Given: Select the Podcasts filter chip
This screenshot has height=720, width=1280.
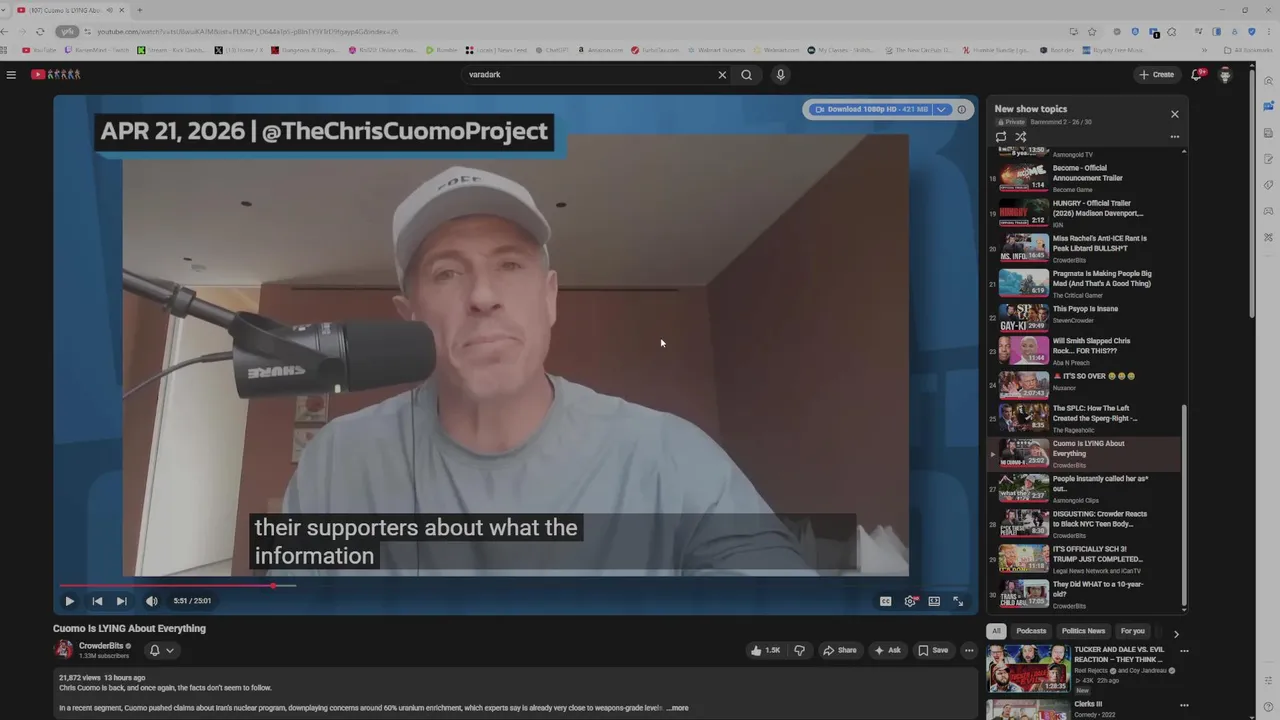Looking at the screenshot, I should click(1031, 631).
